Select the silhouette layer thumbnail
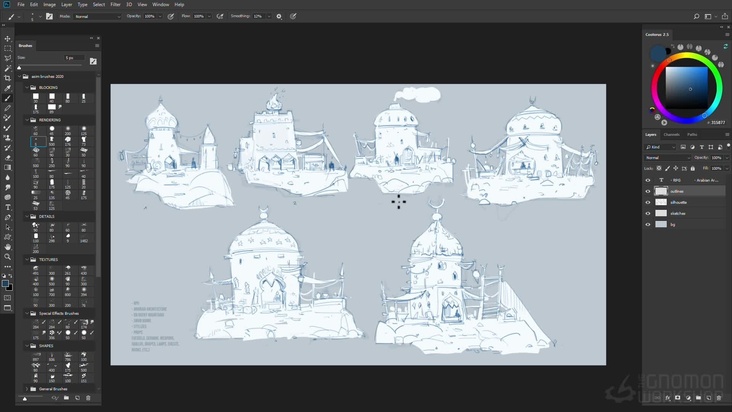The height and width of the screenshot is (412, 732). coord(661,203)
